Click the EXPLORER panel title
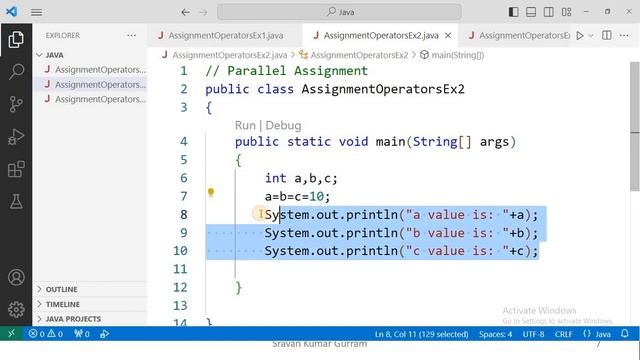Image resolution: width=640 pixels, height=360 pixels. [63, 36]
